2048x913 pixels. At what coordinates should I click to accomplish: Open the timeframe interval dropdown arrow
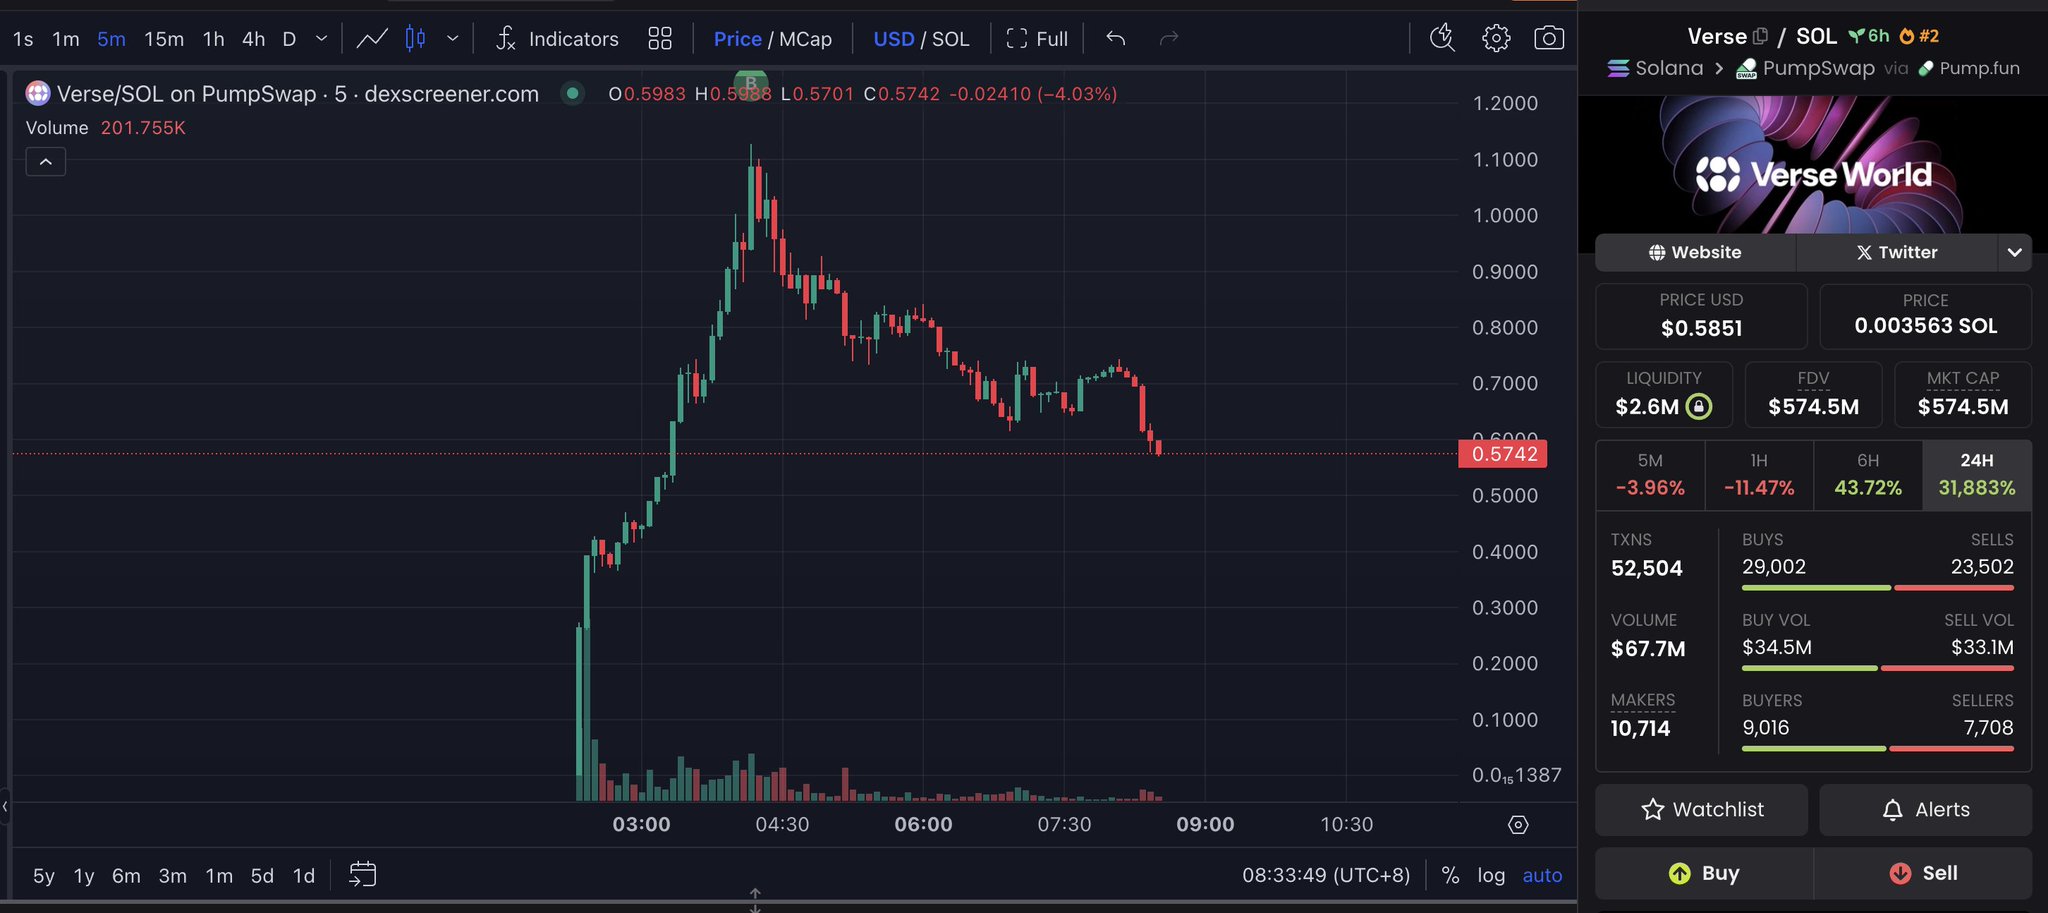click(x=321, y=39)
